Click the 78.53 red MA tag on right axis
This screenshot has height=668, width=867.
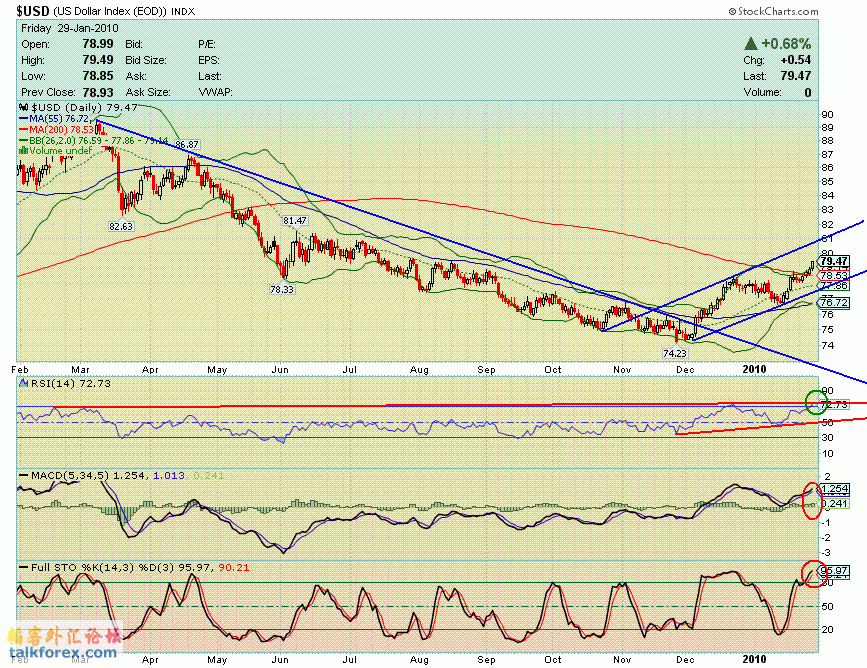click(834, 275)
